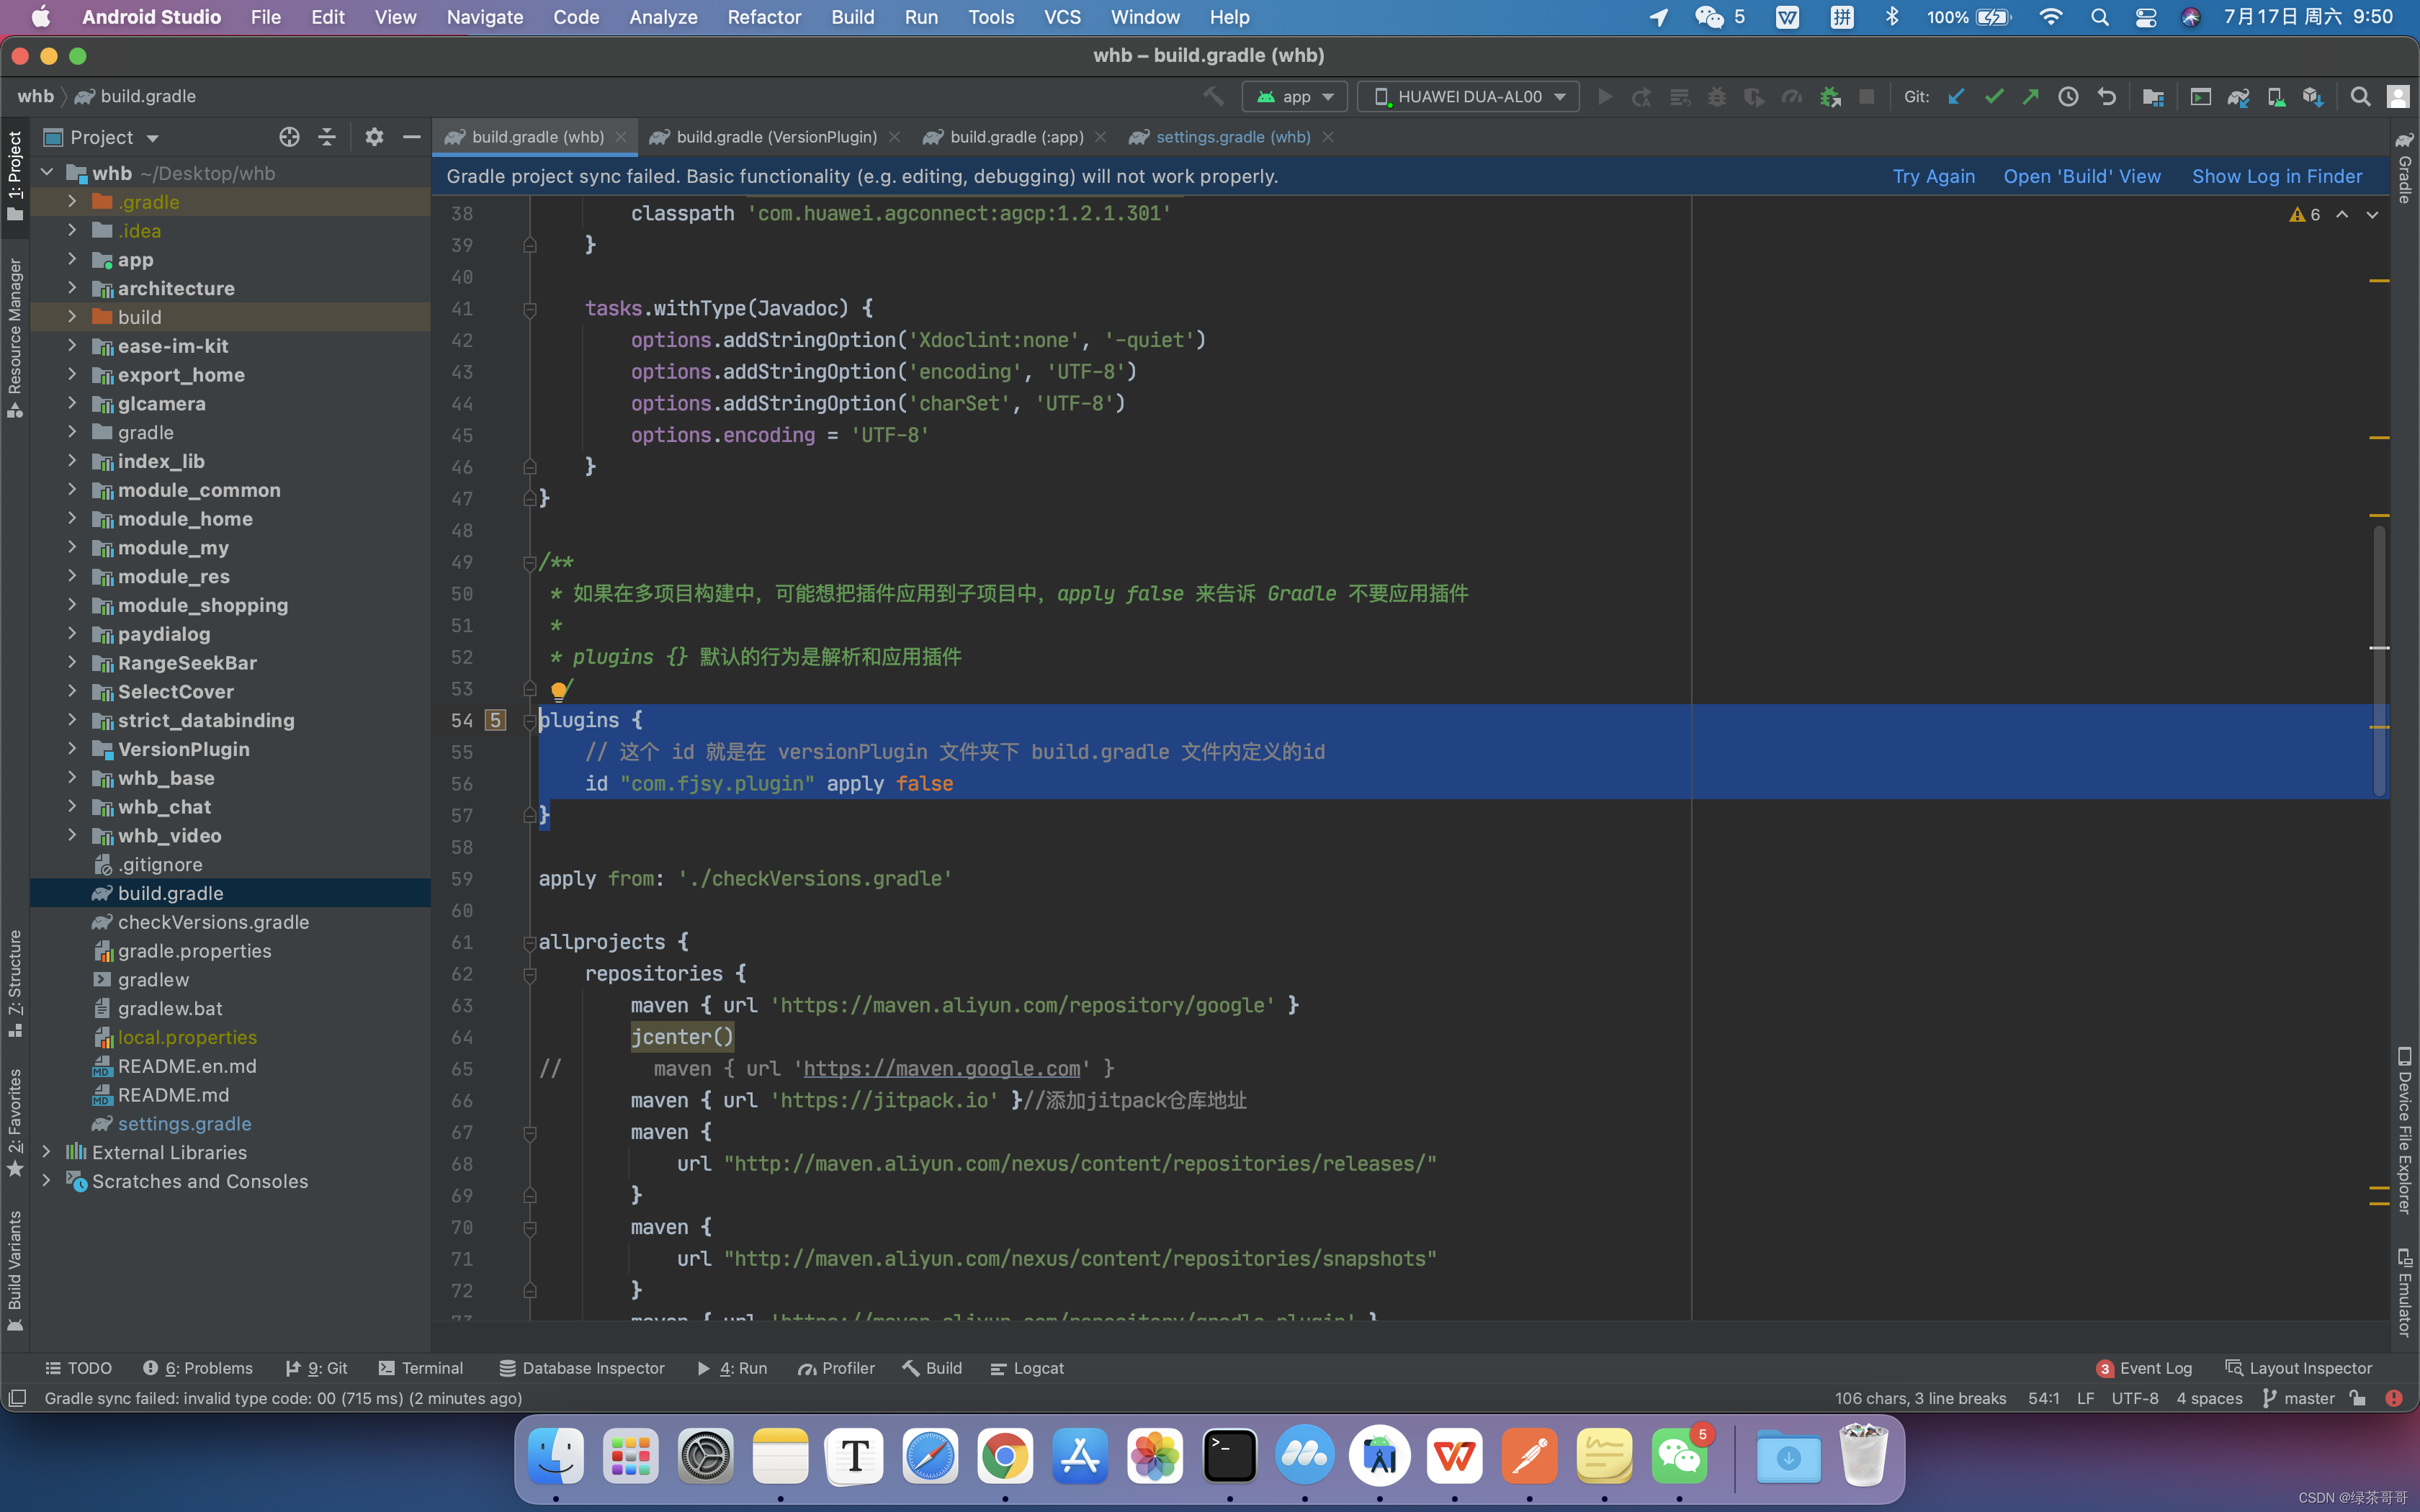Screen dimensions: 2420x1512
Task: Click the Make Project hammer icon
Action: [1213, 97]
